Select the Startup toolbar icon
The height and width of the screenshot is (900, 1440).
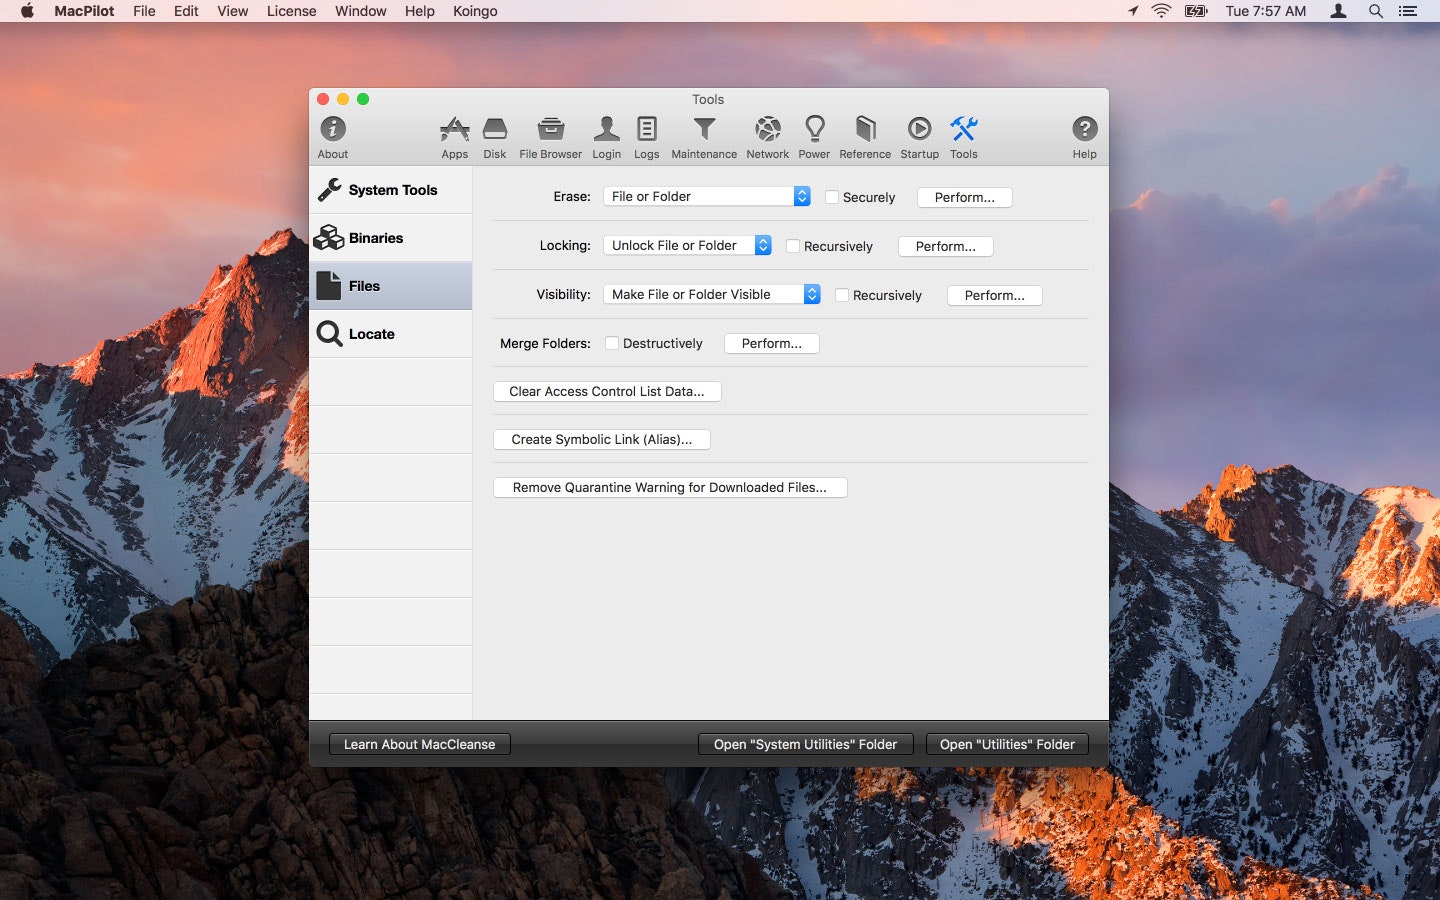point(919,137)
